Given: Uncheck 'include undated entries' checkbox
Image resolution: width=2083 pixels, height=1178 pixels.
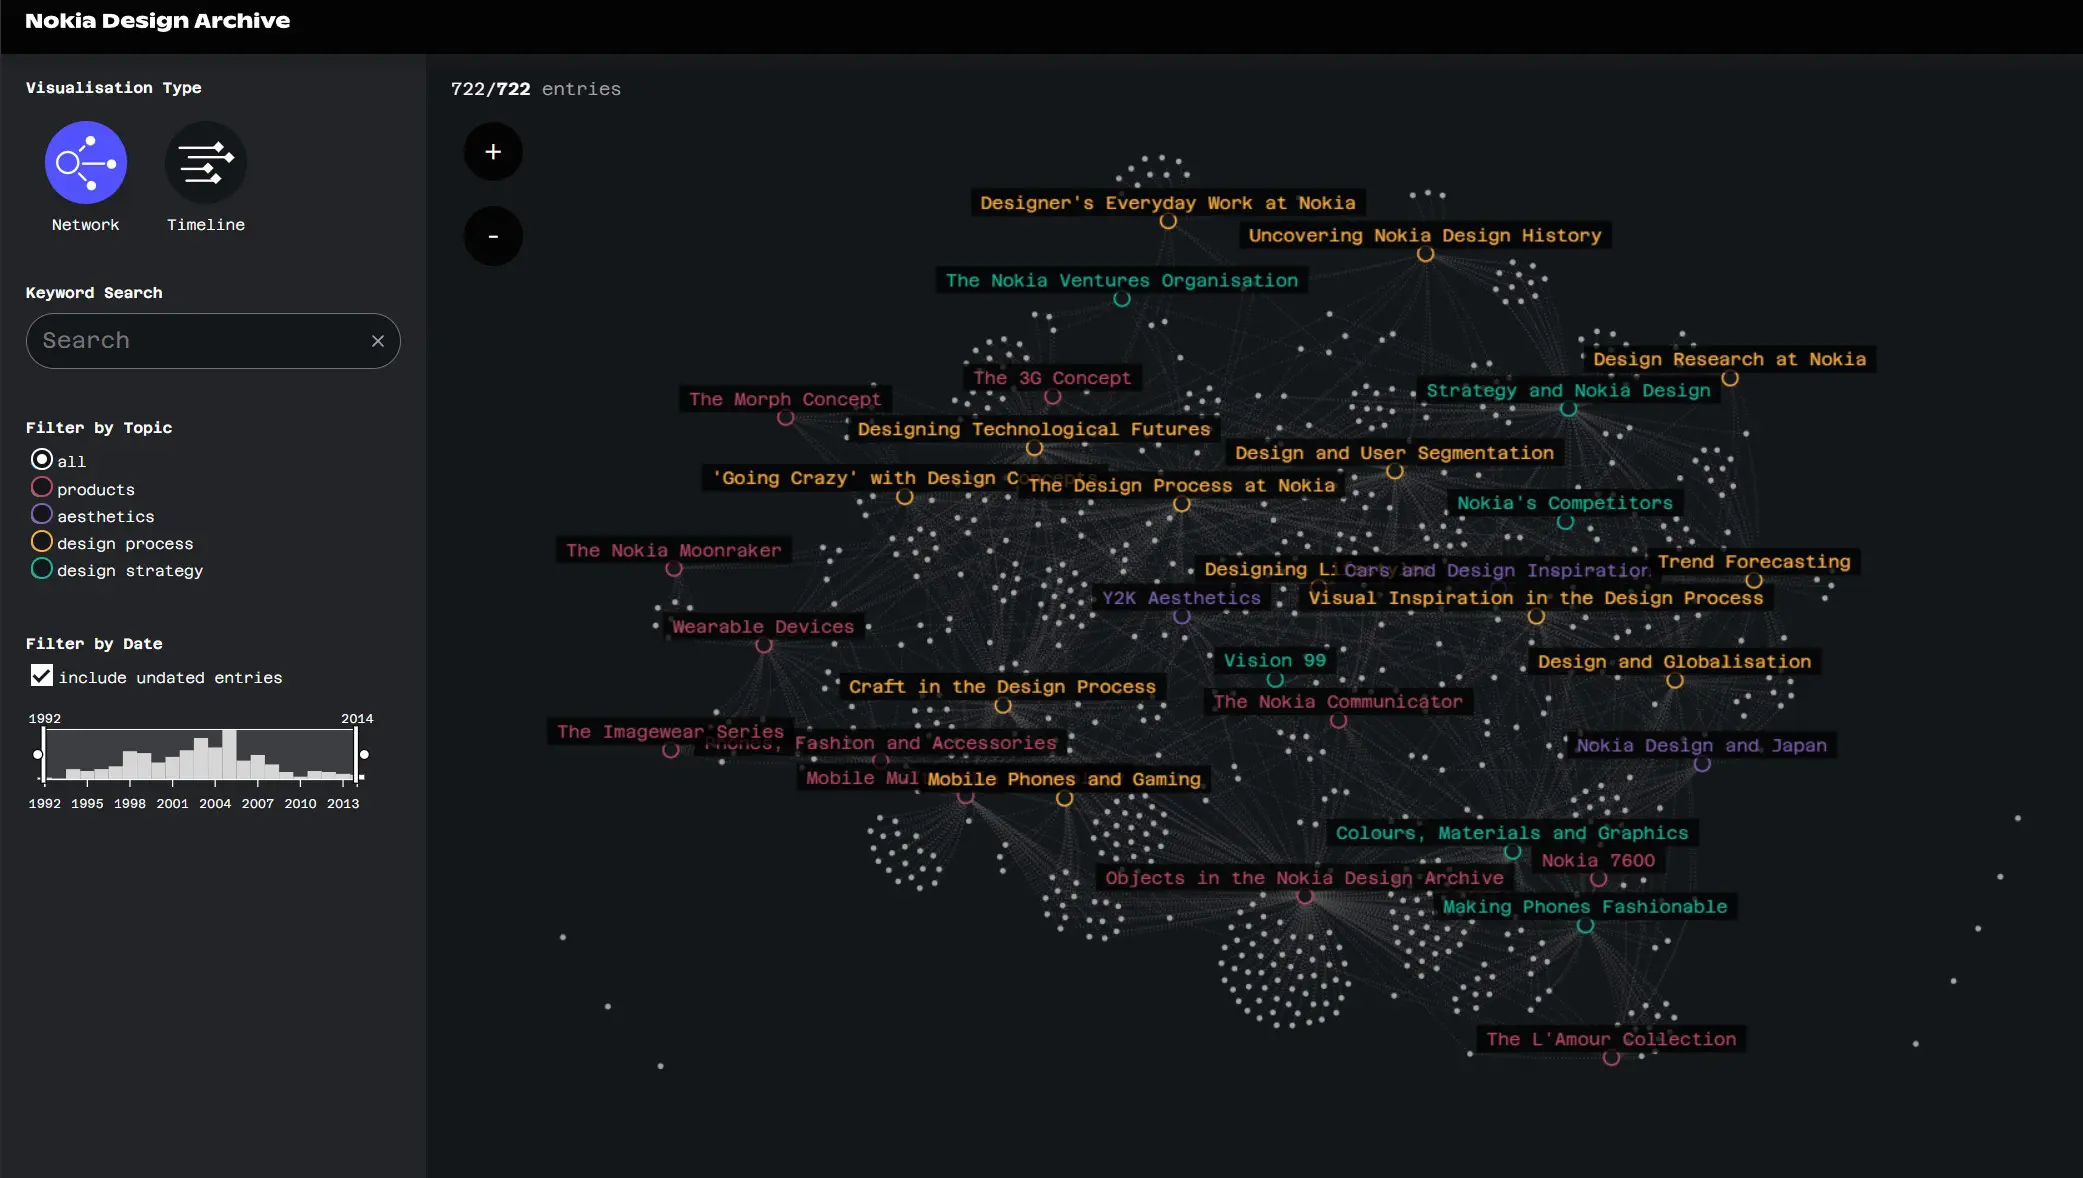Looking at the screenshot, I should 42,676.
